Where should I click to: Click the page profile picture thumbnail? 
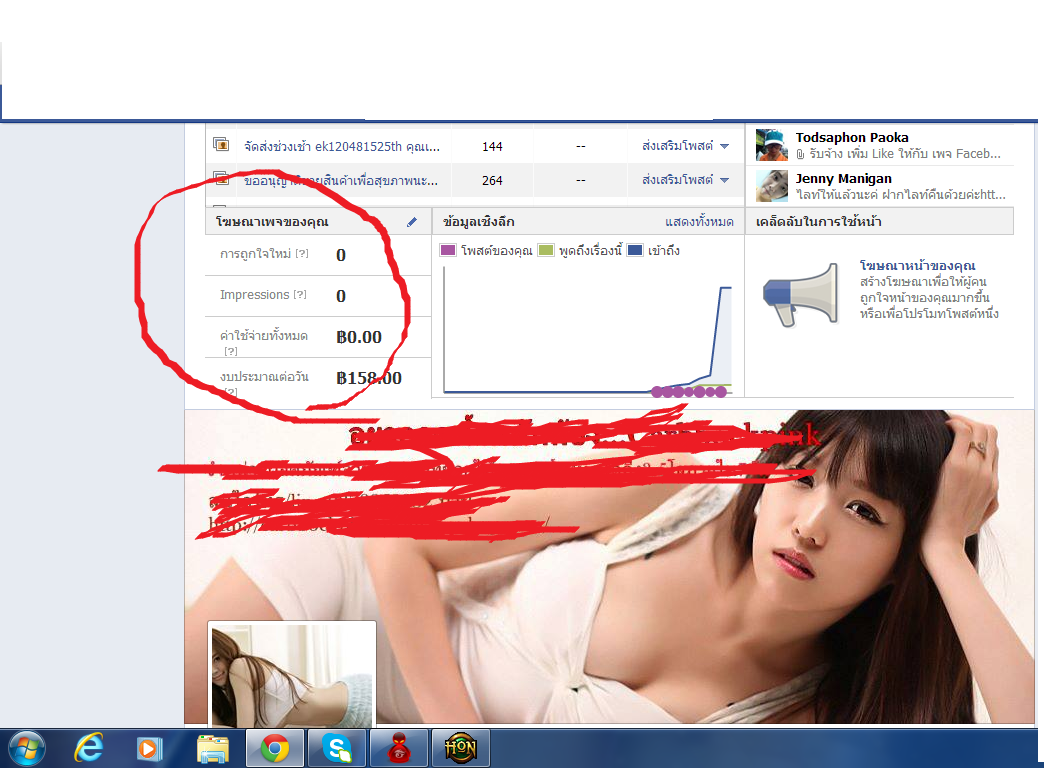coord(292,674)
